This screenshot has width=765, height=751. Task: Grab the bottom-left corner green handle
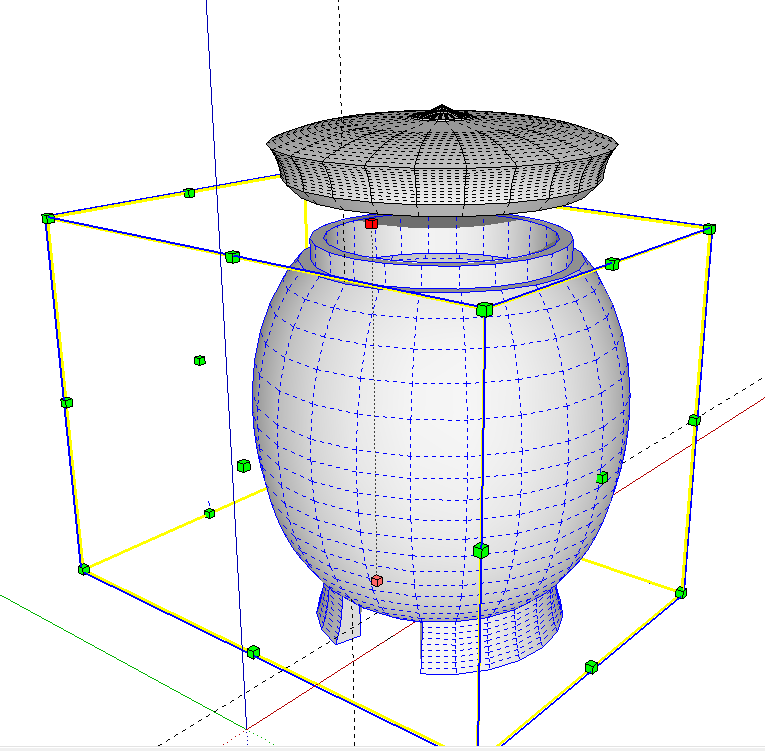(x=84, y=569)
